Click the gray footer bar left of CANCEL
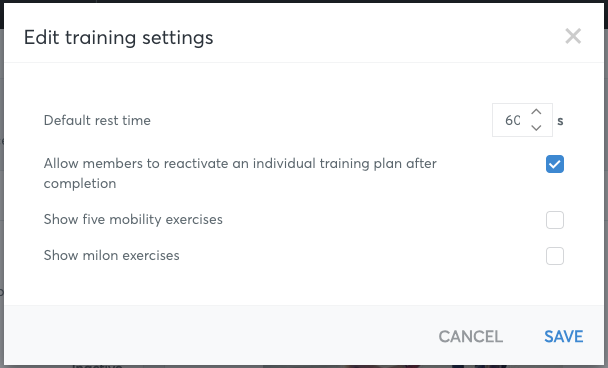This screenshot has width=608, height=368. [x=217, y=335]
